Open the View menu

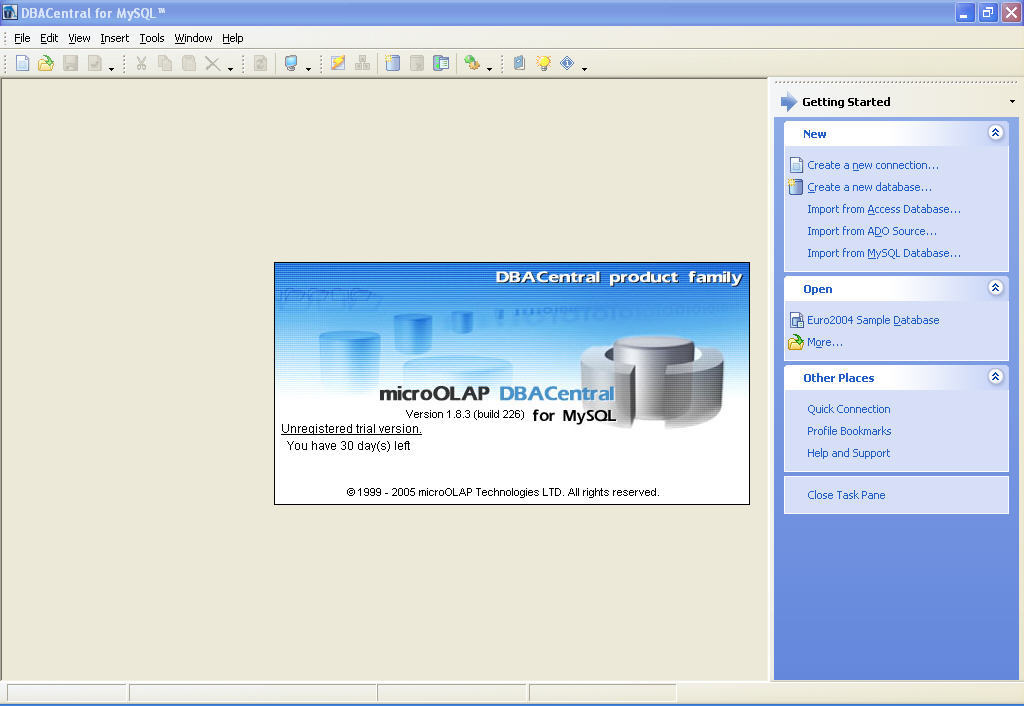pyautogui.click(x=79, y=38)
